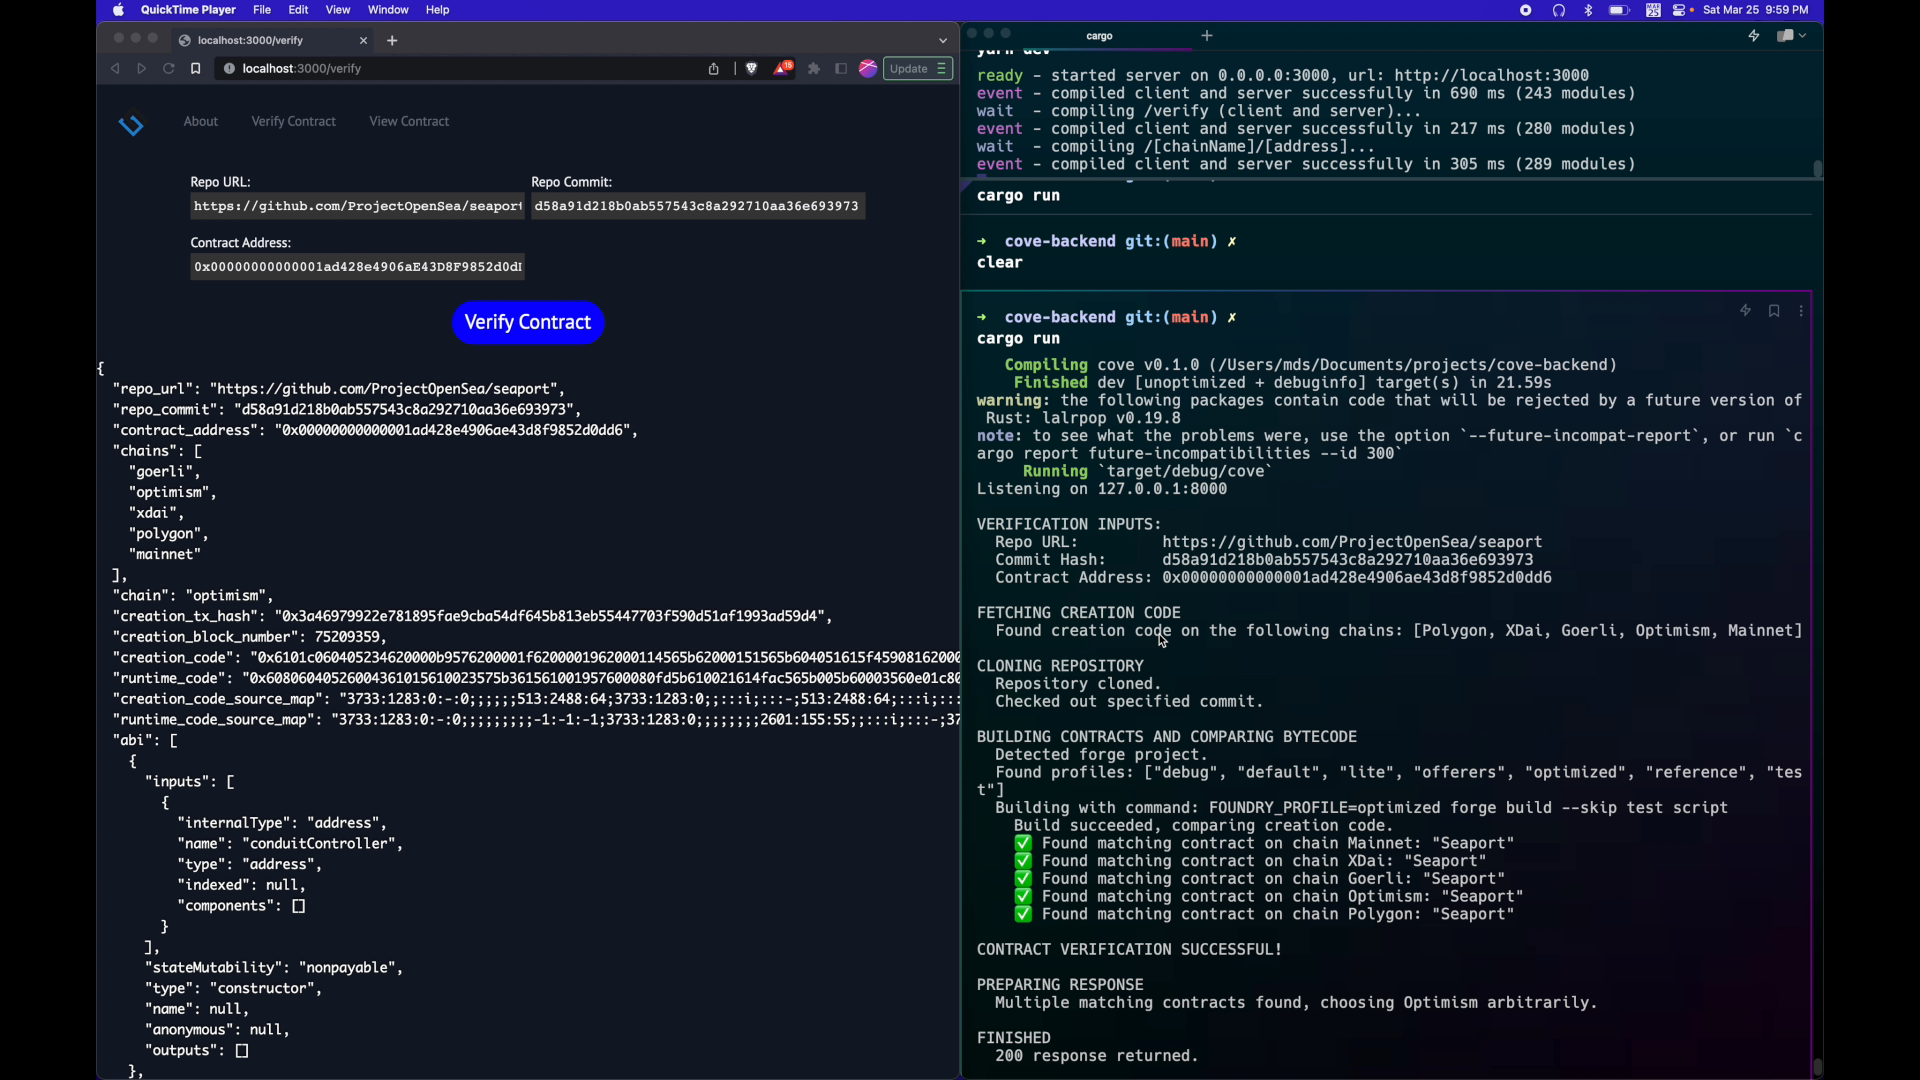The height and width of the screenshot is (1080, 1920).
Task: Open the Verify Contract nav link
Action: pos(294,121)
